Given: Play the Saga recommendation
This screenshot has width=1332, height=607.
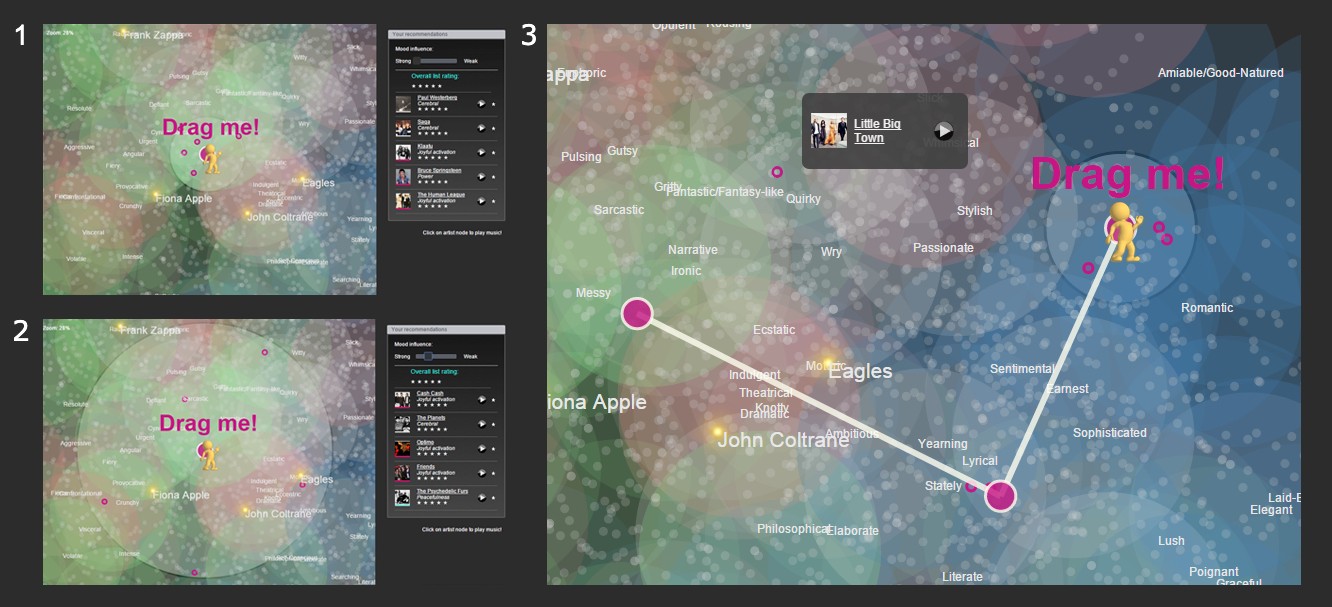Looking at the screenshot, I should point(481,128).
